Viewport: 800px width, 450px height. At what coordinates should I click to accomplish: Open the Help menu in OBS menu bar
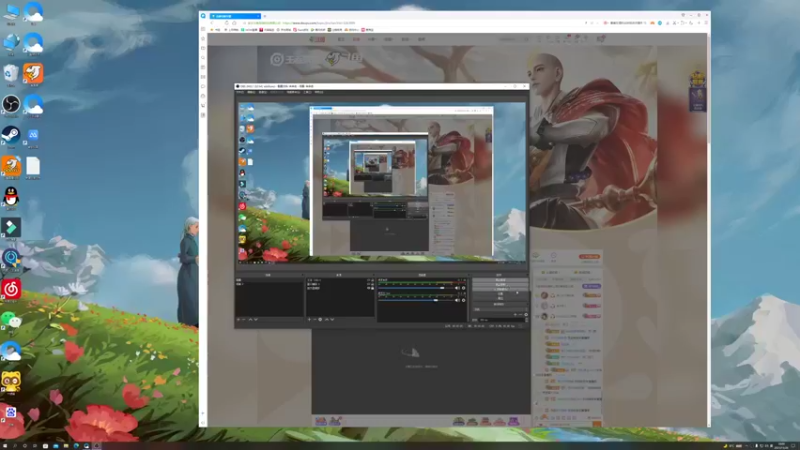[319, 92]
